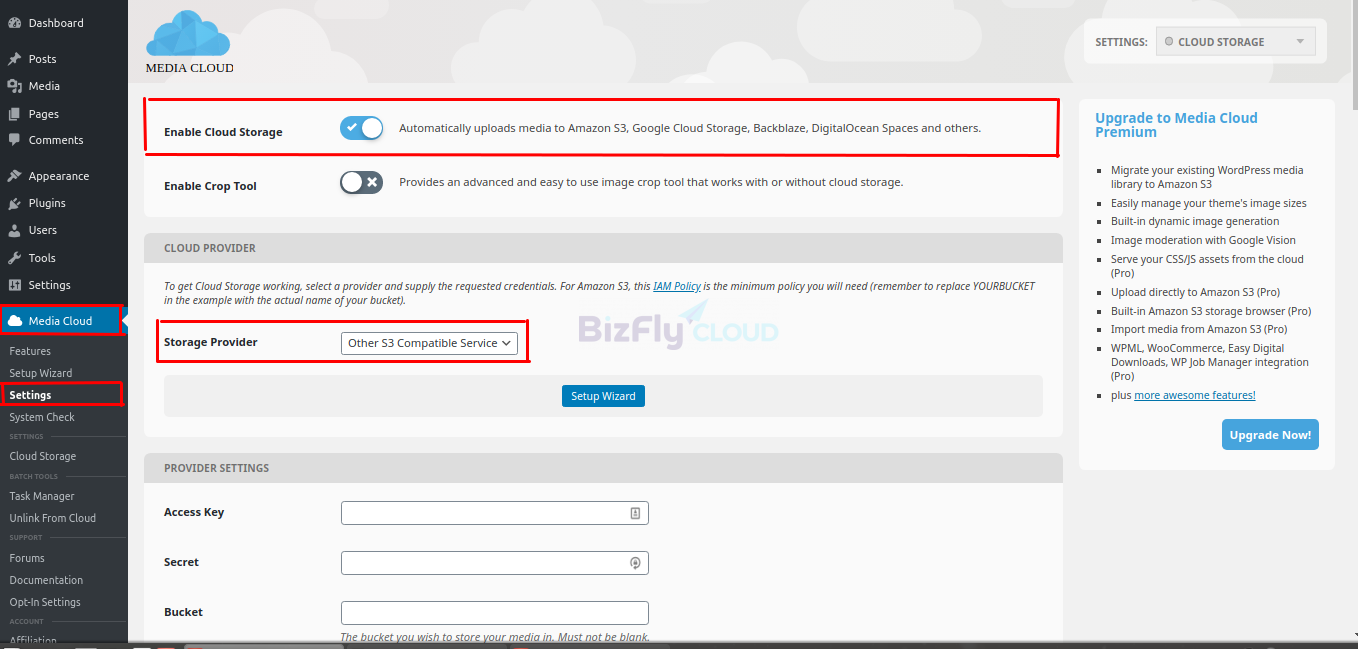Open the System Check submenu item

(x=42, y=417)
